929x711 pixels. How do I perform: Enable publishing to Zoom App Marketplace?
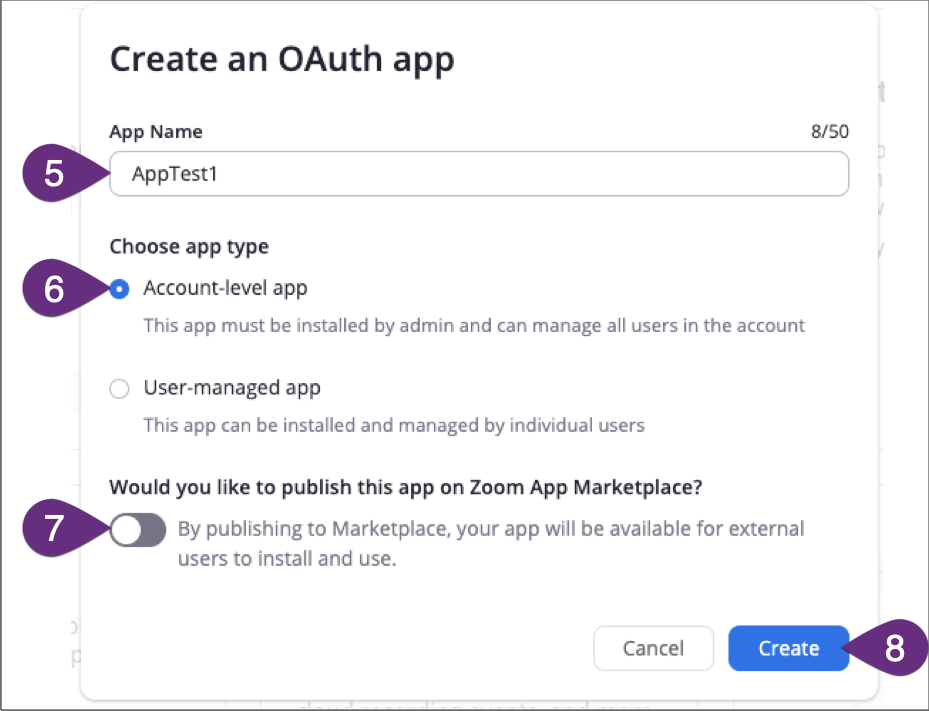click(x=137, y=530)
